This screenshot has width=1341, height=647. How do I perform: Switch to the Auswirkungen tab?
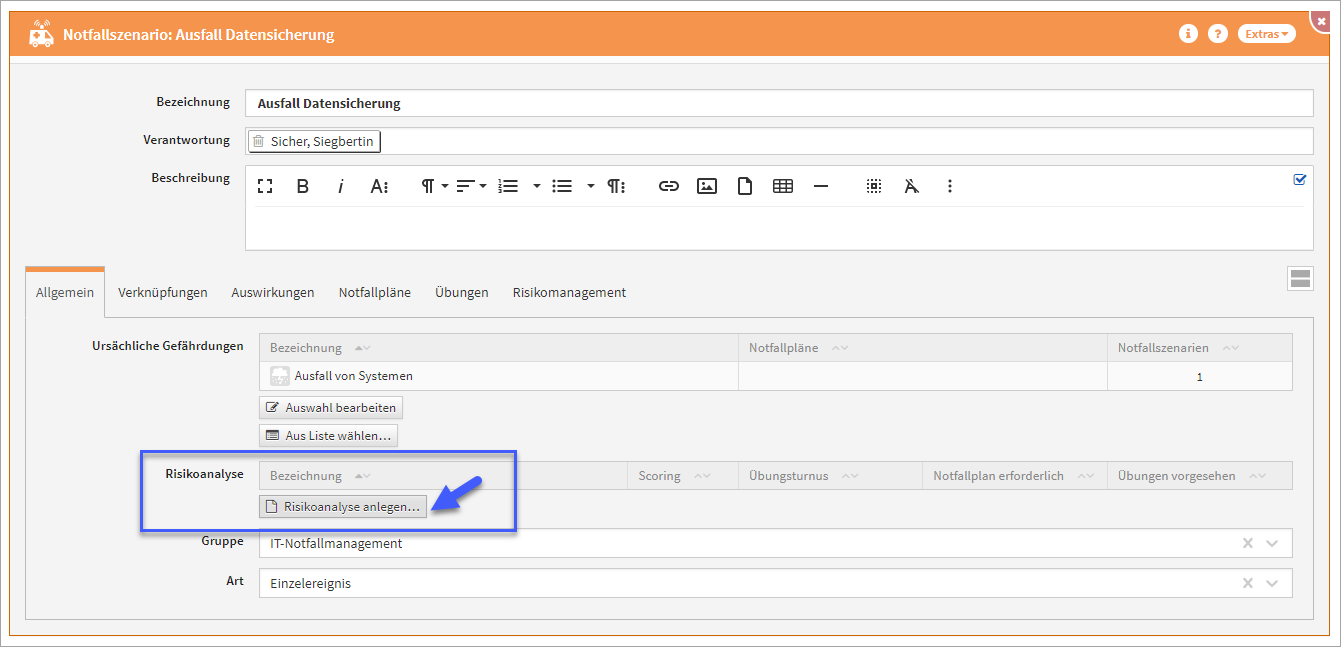pos(273,292)
